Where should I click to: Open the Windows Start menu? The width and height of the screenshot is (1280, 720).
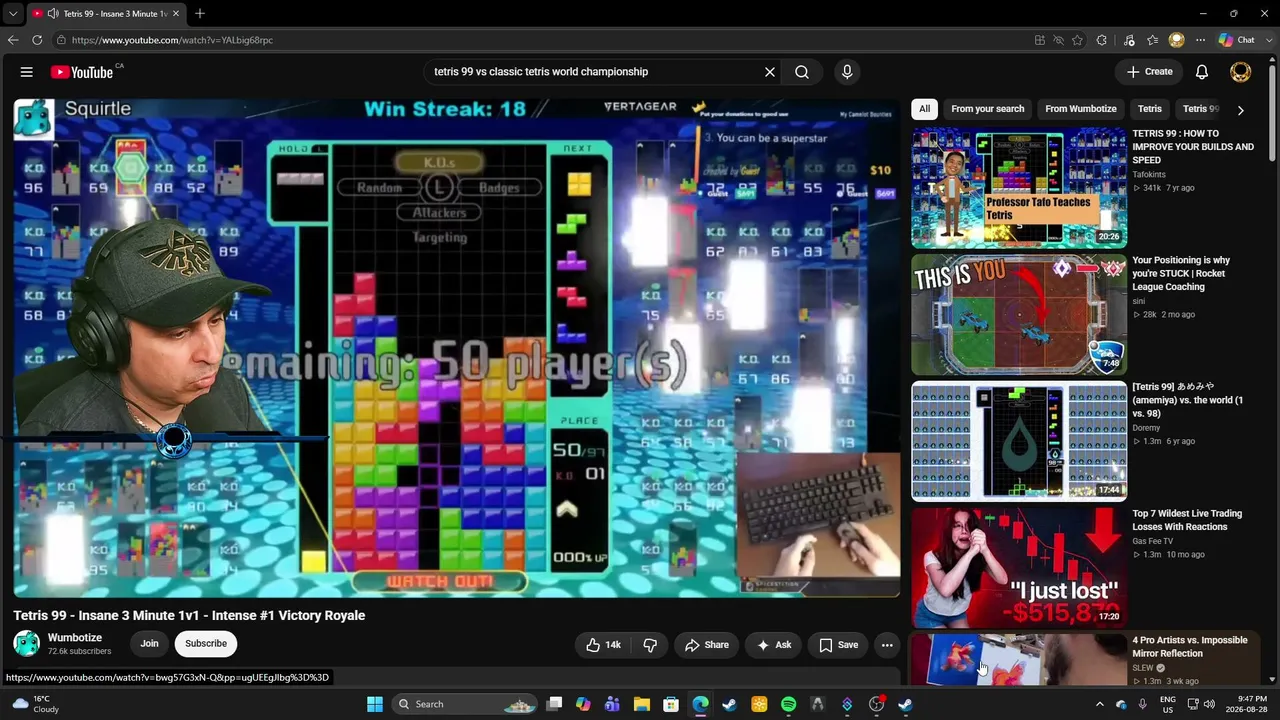pyautogui.click(x=375, y=704)
